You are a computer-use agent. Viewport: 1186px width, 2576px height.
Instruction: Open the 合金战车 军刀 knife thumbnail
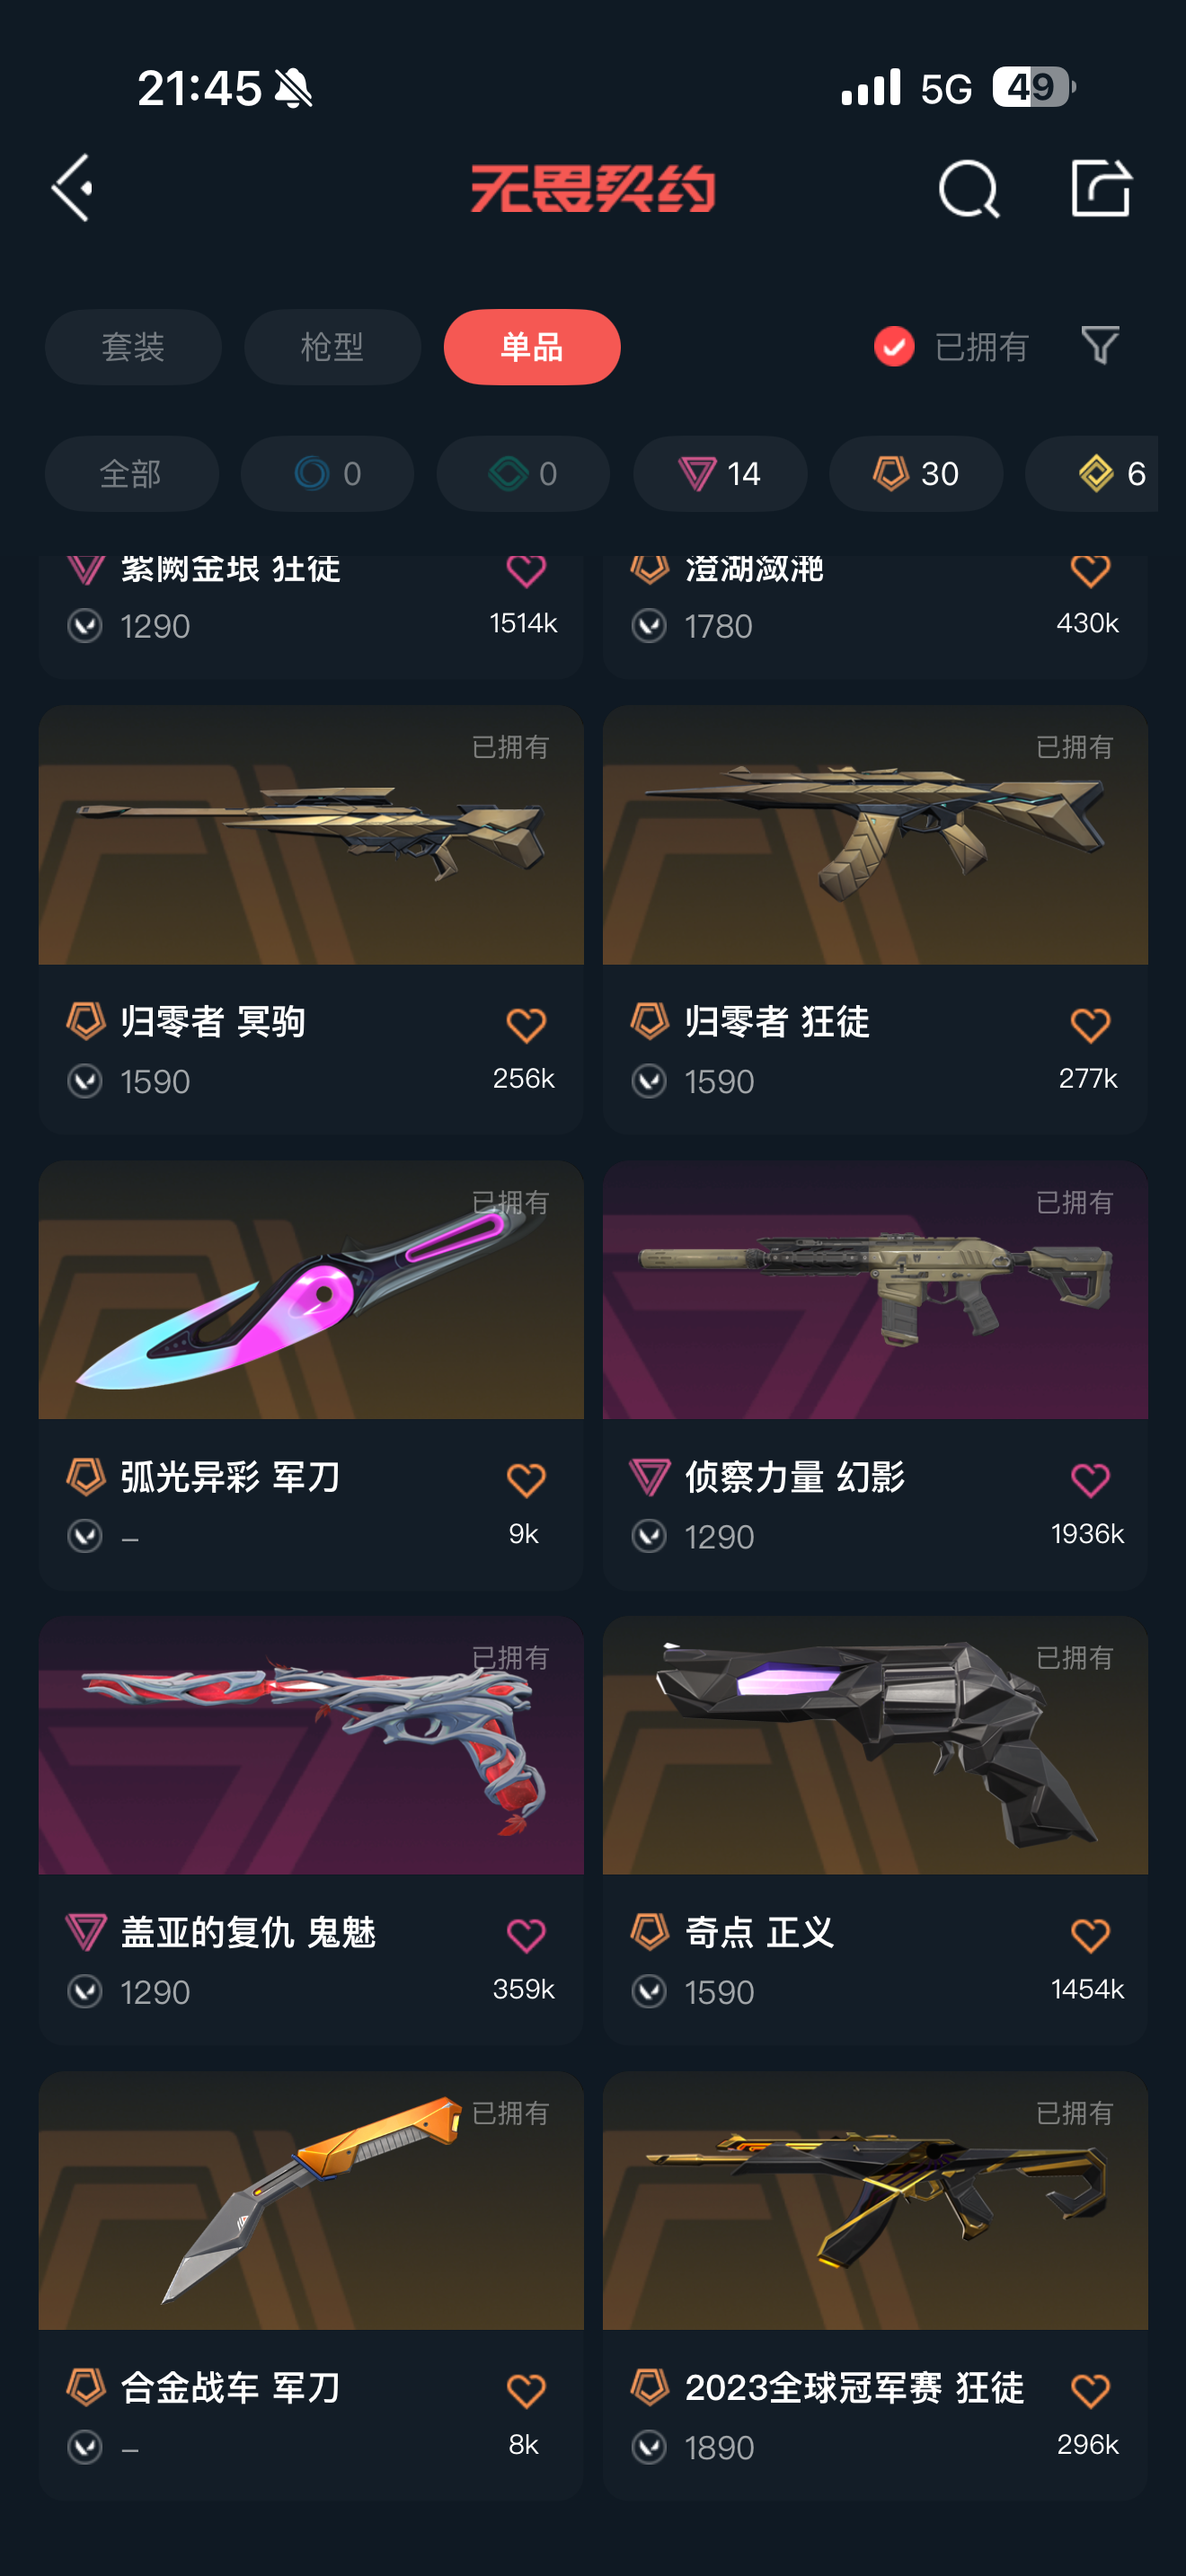pyautogui.click(x=311, y=2200)
